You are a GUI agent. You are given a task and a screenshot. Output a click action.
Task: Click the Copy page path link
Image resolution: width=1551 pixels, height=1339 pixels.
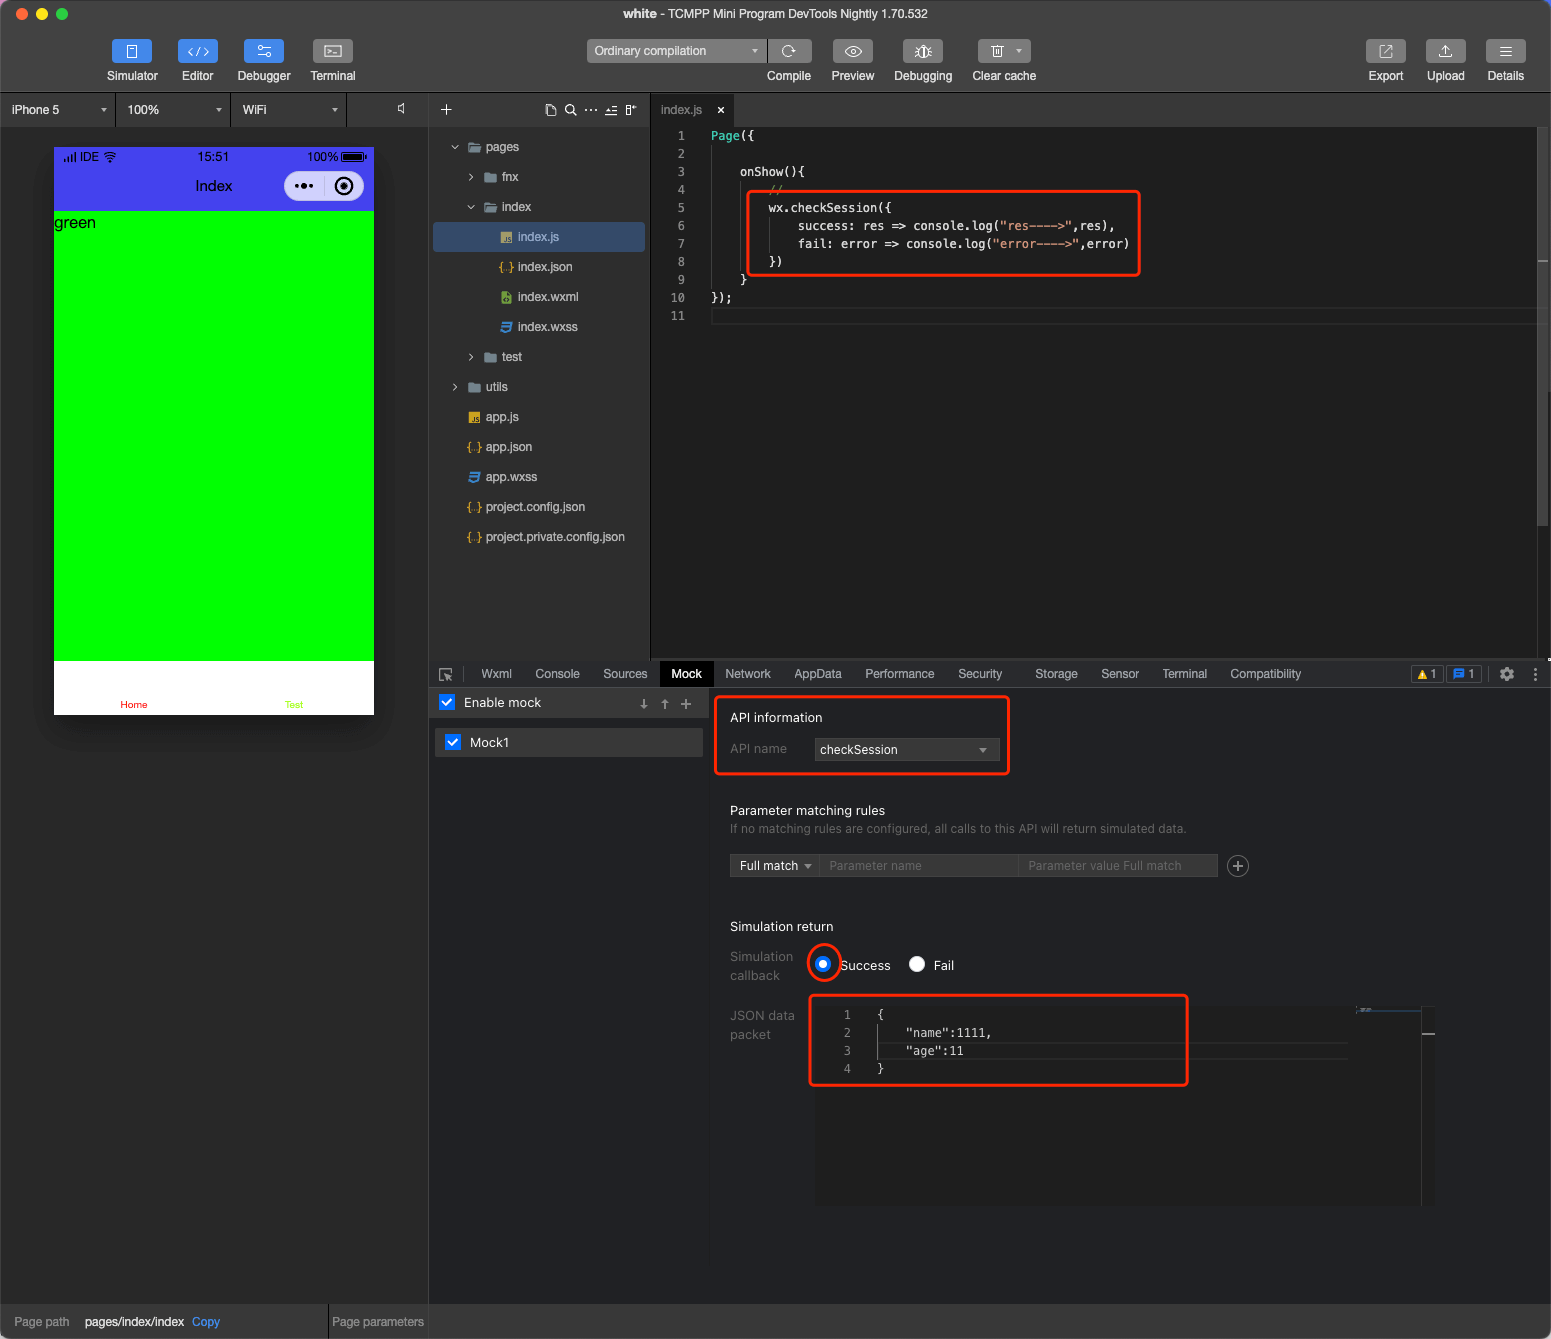[x=206, y=1322]
